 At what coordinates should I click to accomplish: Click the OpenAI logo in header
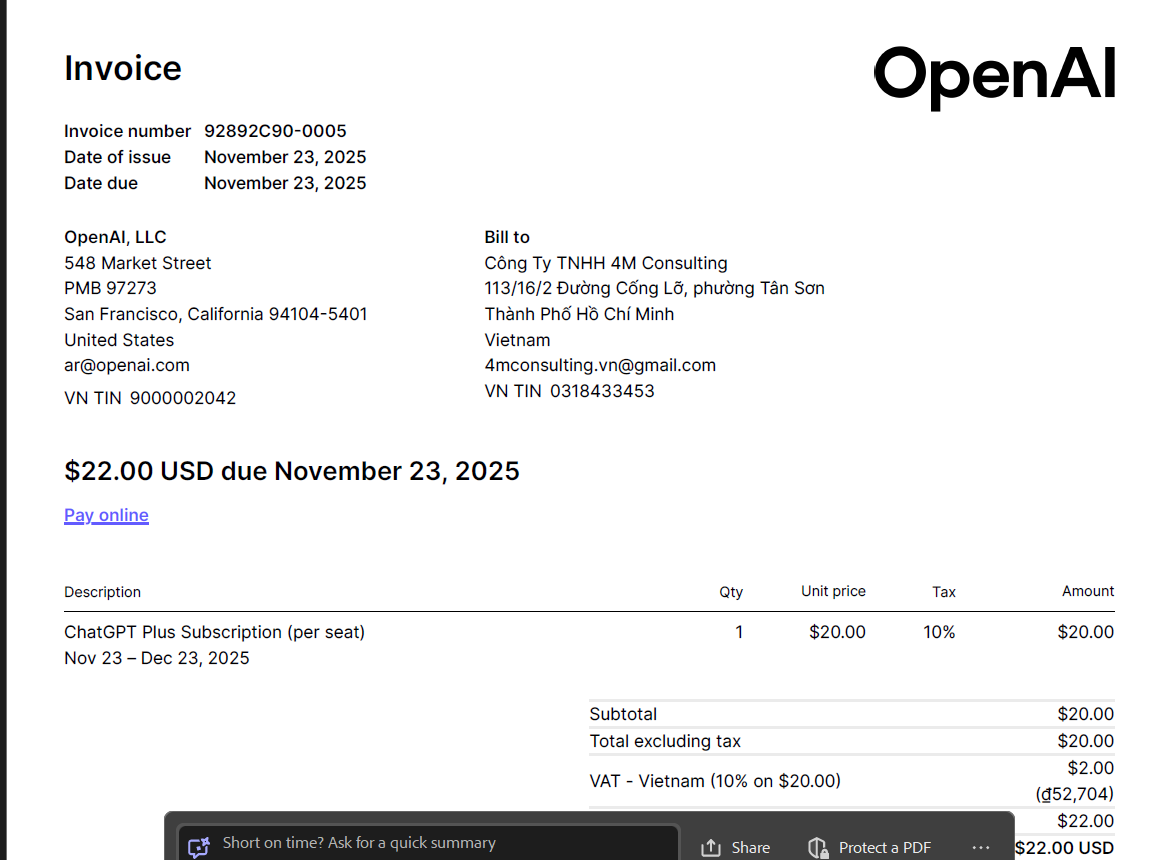click(994, 76)
